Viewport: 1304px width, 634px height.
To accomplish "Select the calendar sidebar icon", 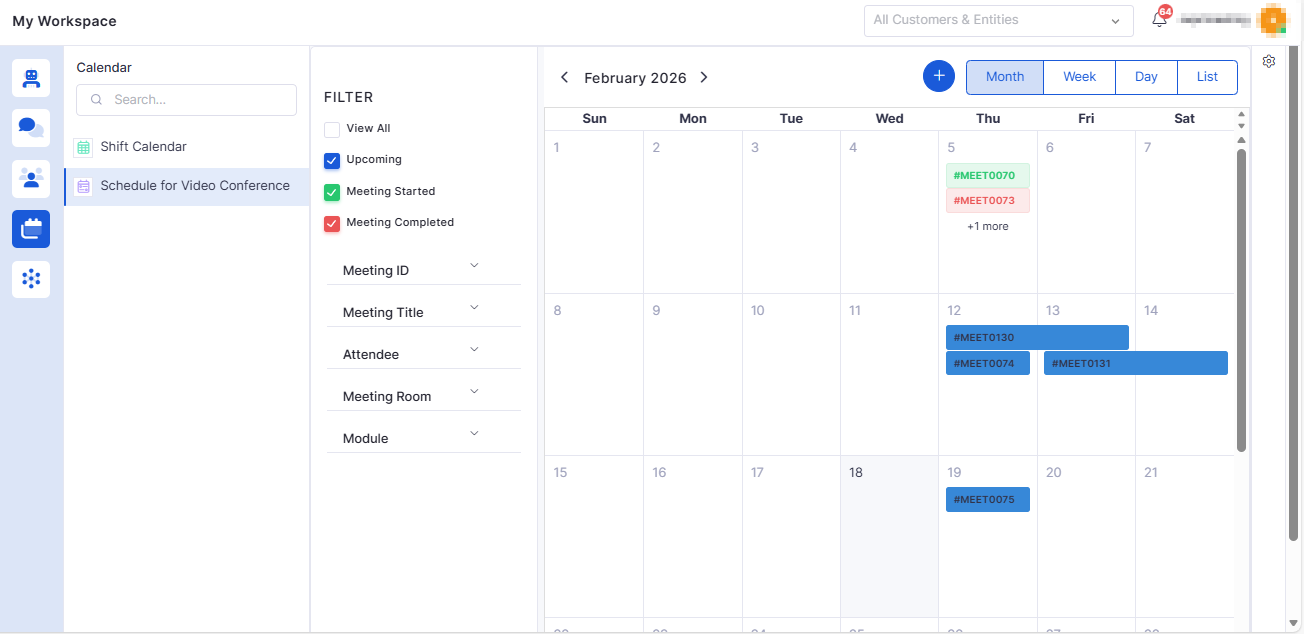I will coord(31,229).
